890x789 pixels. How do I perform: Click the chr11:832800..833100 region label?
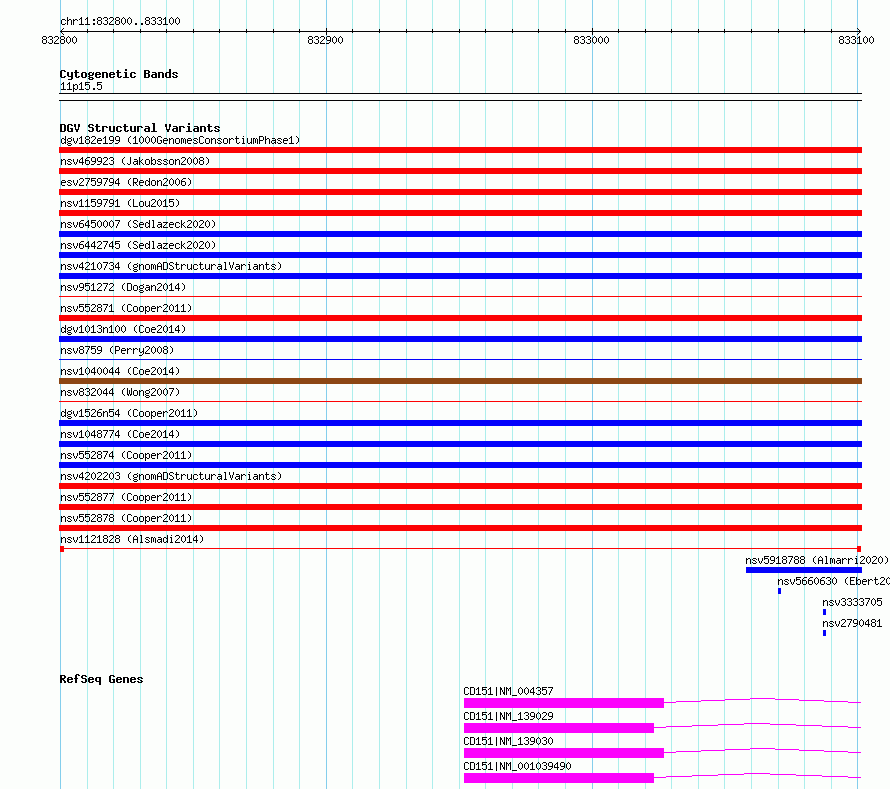(120, 21)
